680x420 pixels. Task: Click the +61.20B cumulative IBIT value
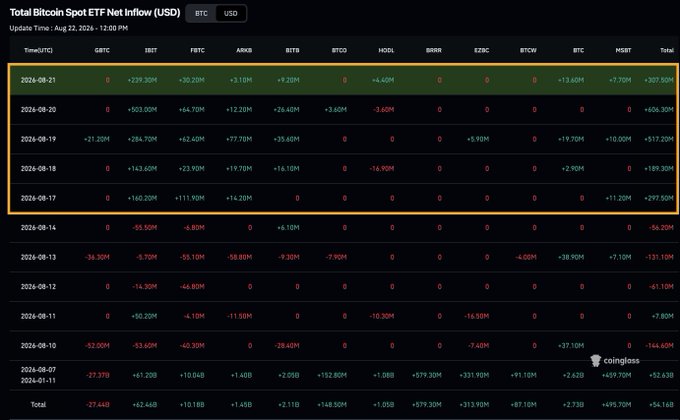point(144,375)
